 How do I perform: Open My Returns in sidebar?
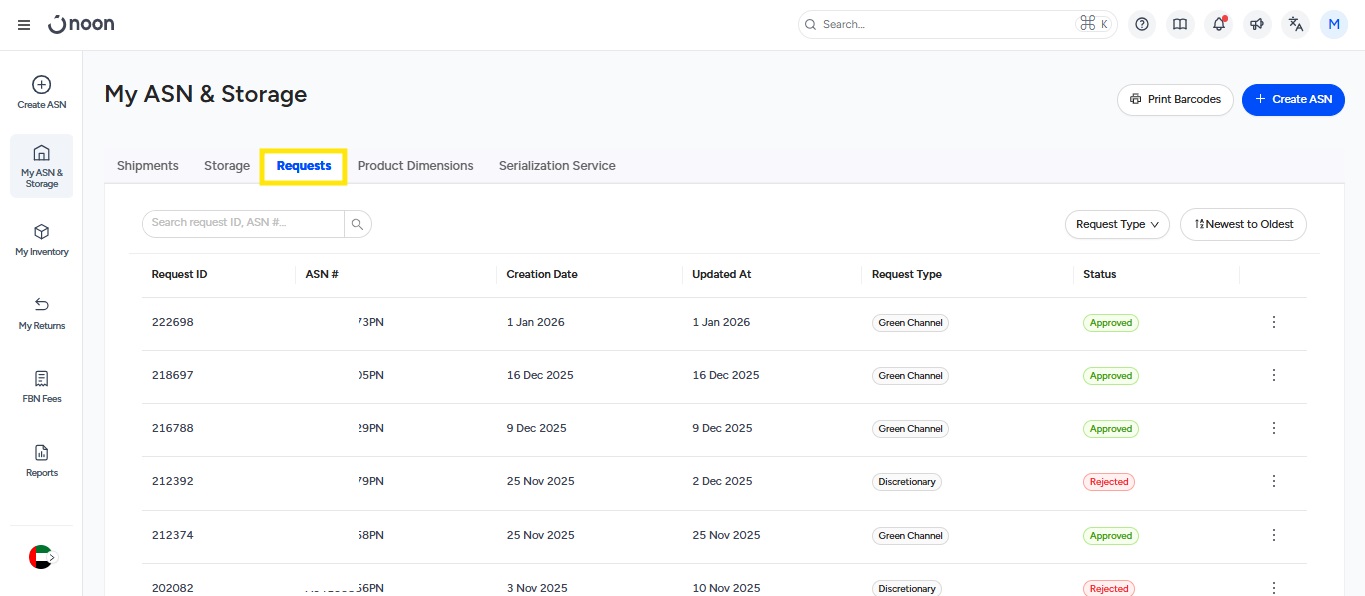coord(42,313)
